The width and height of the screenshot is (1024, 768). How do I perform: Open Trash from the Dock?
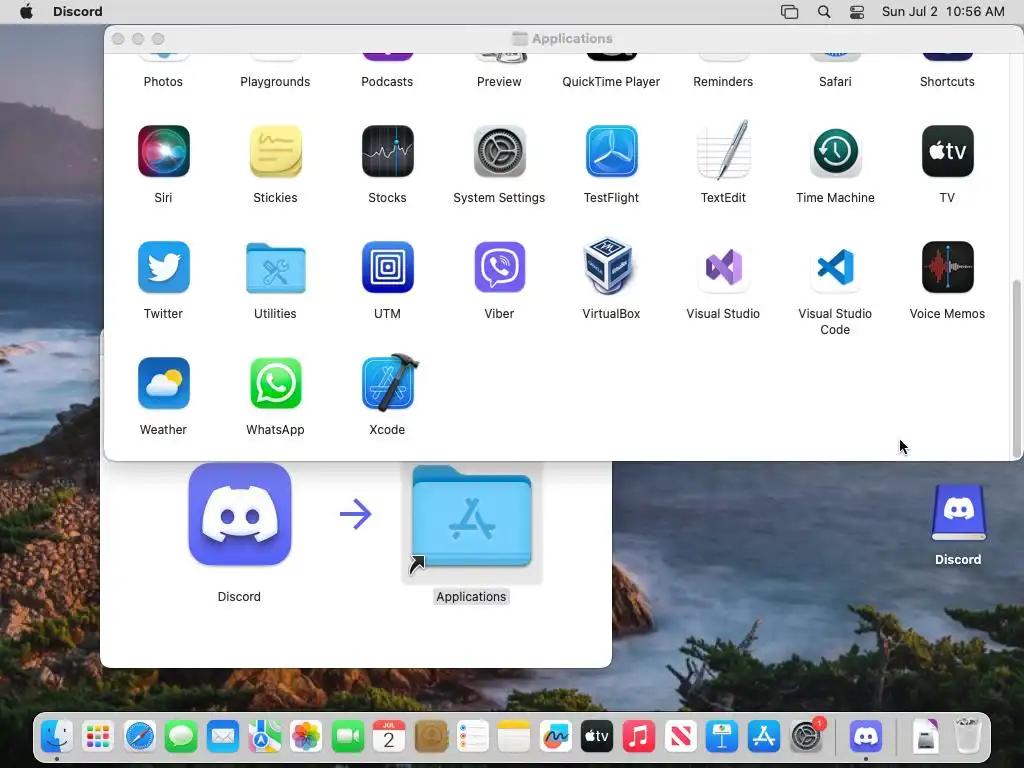click(x=967, y=737)
